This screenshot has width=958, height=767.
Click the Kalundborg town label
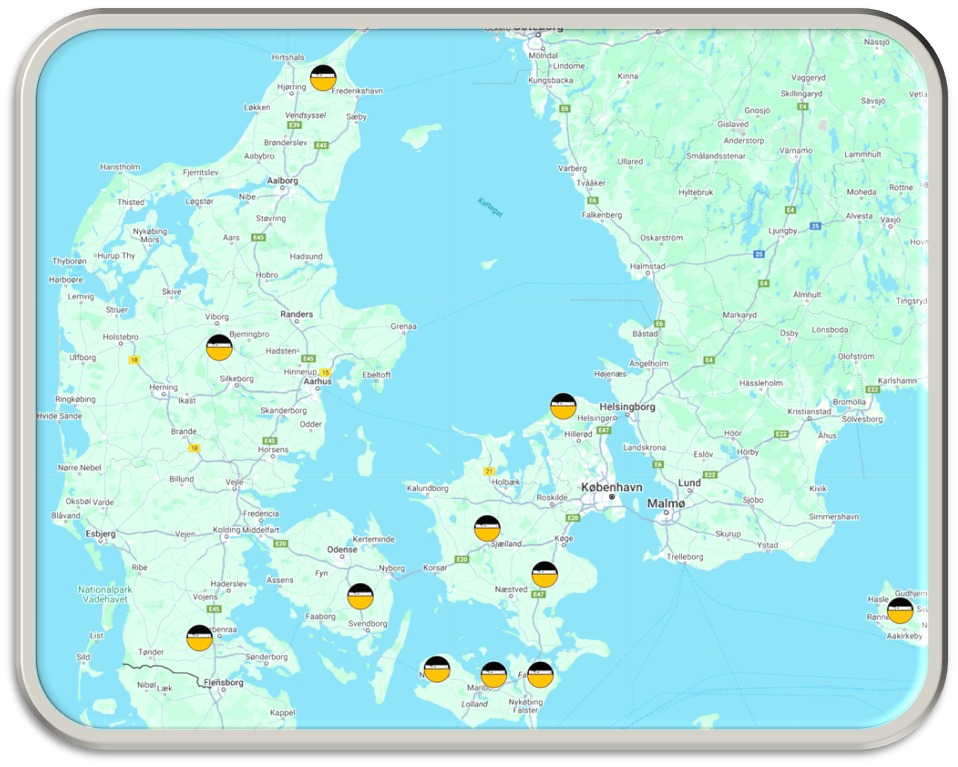pyautogui.click(x=428, y=488)
